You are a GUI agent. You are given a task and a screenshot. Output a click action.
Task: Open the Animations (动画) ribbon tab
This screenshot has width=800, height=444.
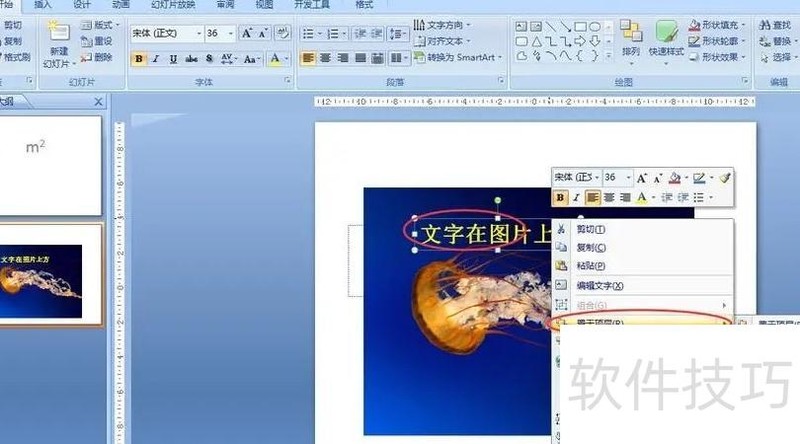tap(120, 5)
